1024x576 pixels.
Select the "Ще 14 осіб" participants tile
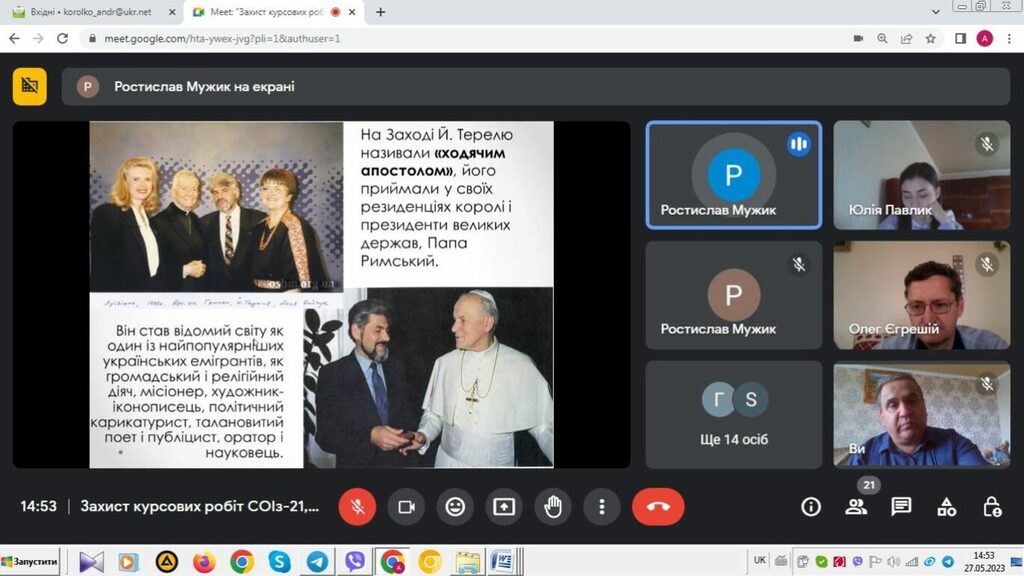point(734,413)
